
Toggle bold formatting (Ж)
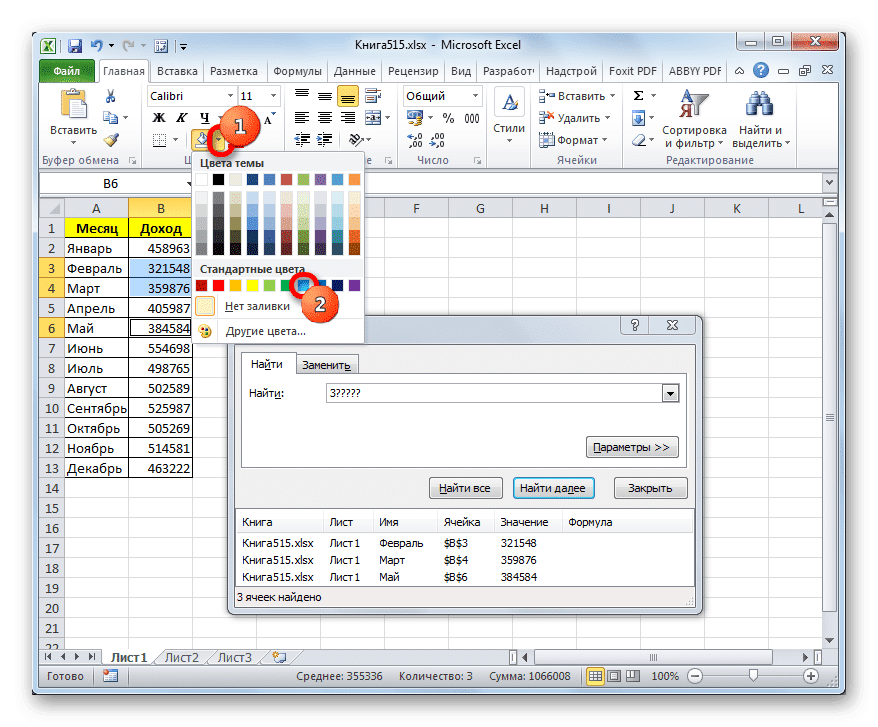tap(159, 118)
